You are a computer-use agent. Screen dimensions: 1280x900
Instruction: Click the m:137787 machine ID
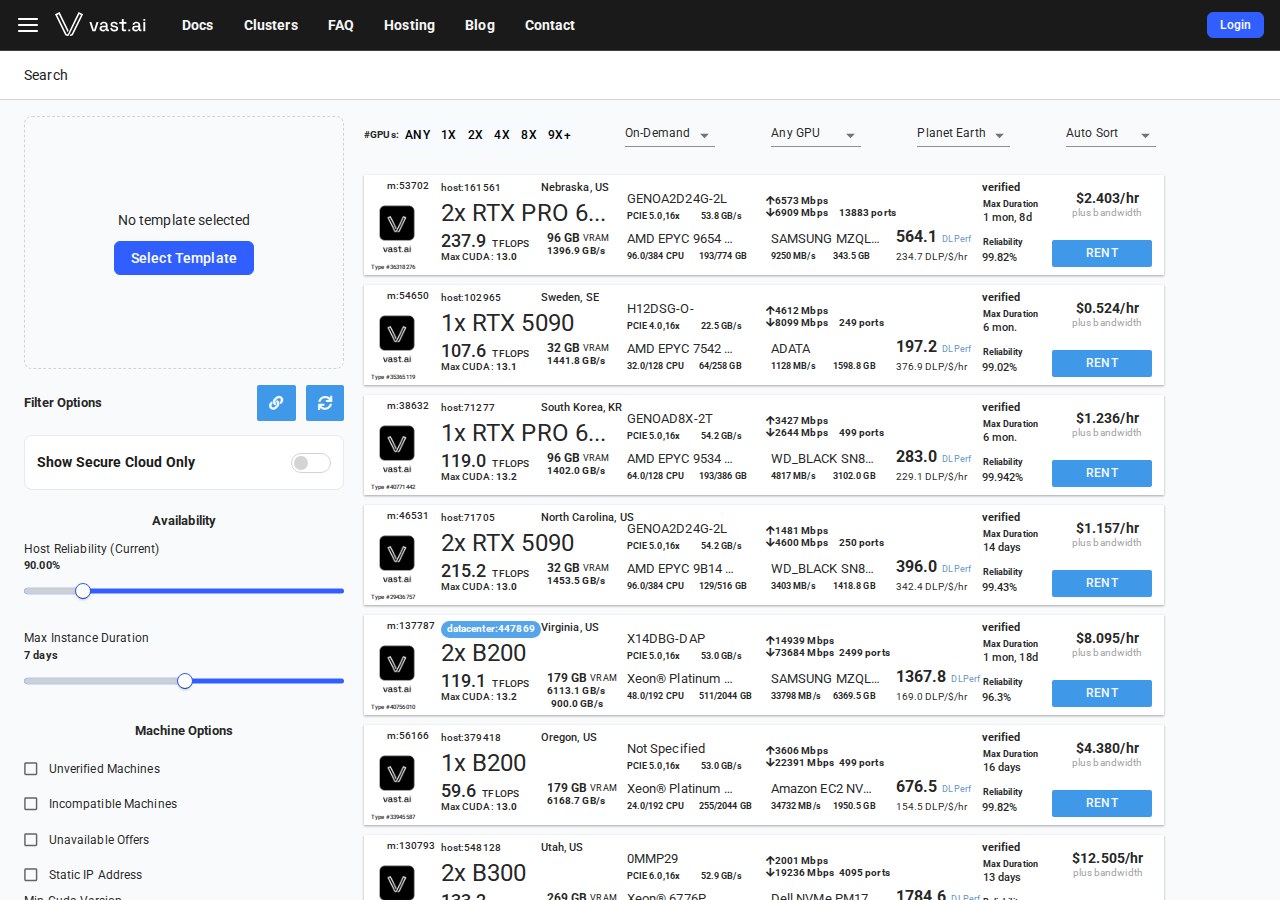click(x=411, y=626)
